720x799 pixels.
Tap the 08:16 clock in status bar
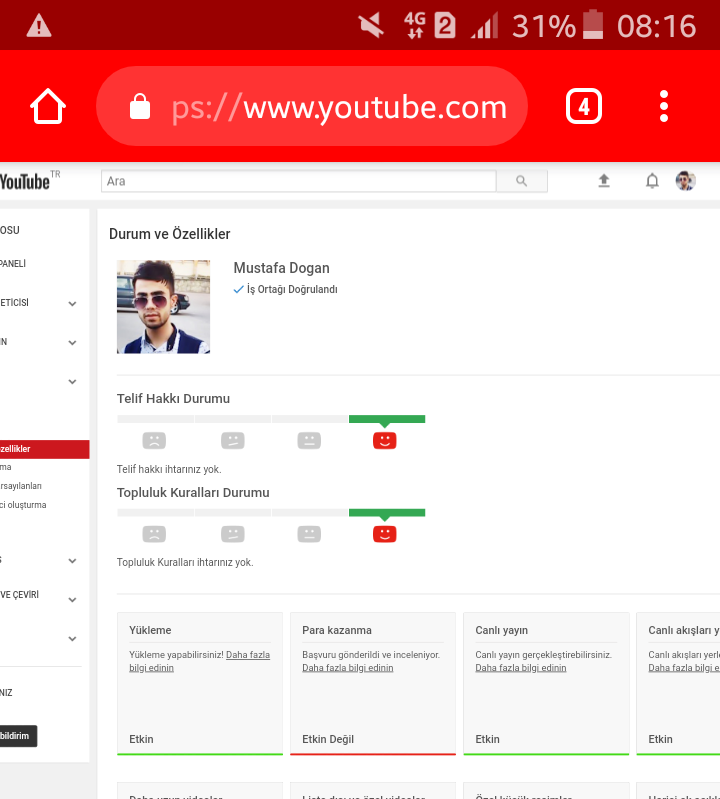pyautogui.click(x=656, y=26)
